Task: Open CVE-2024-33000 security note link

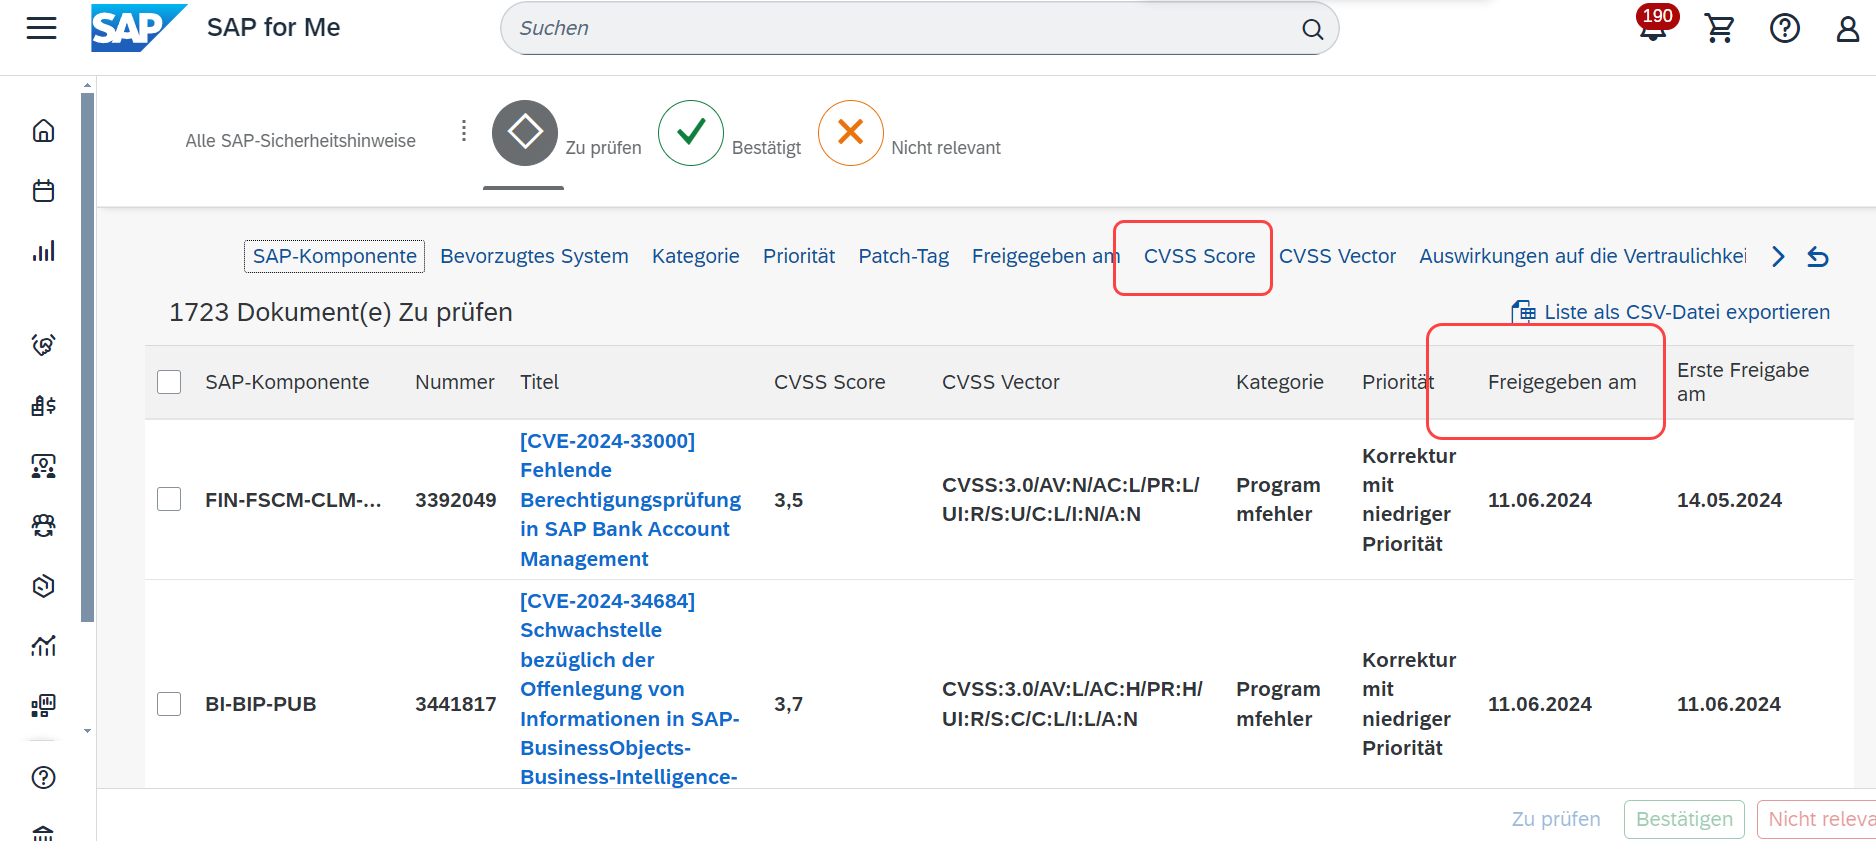Action: pos(630,499)
